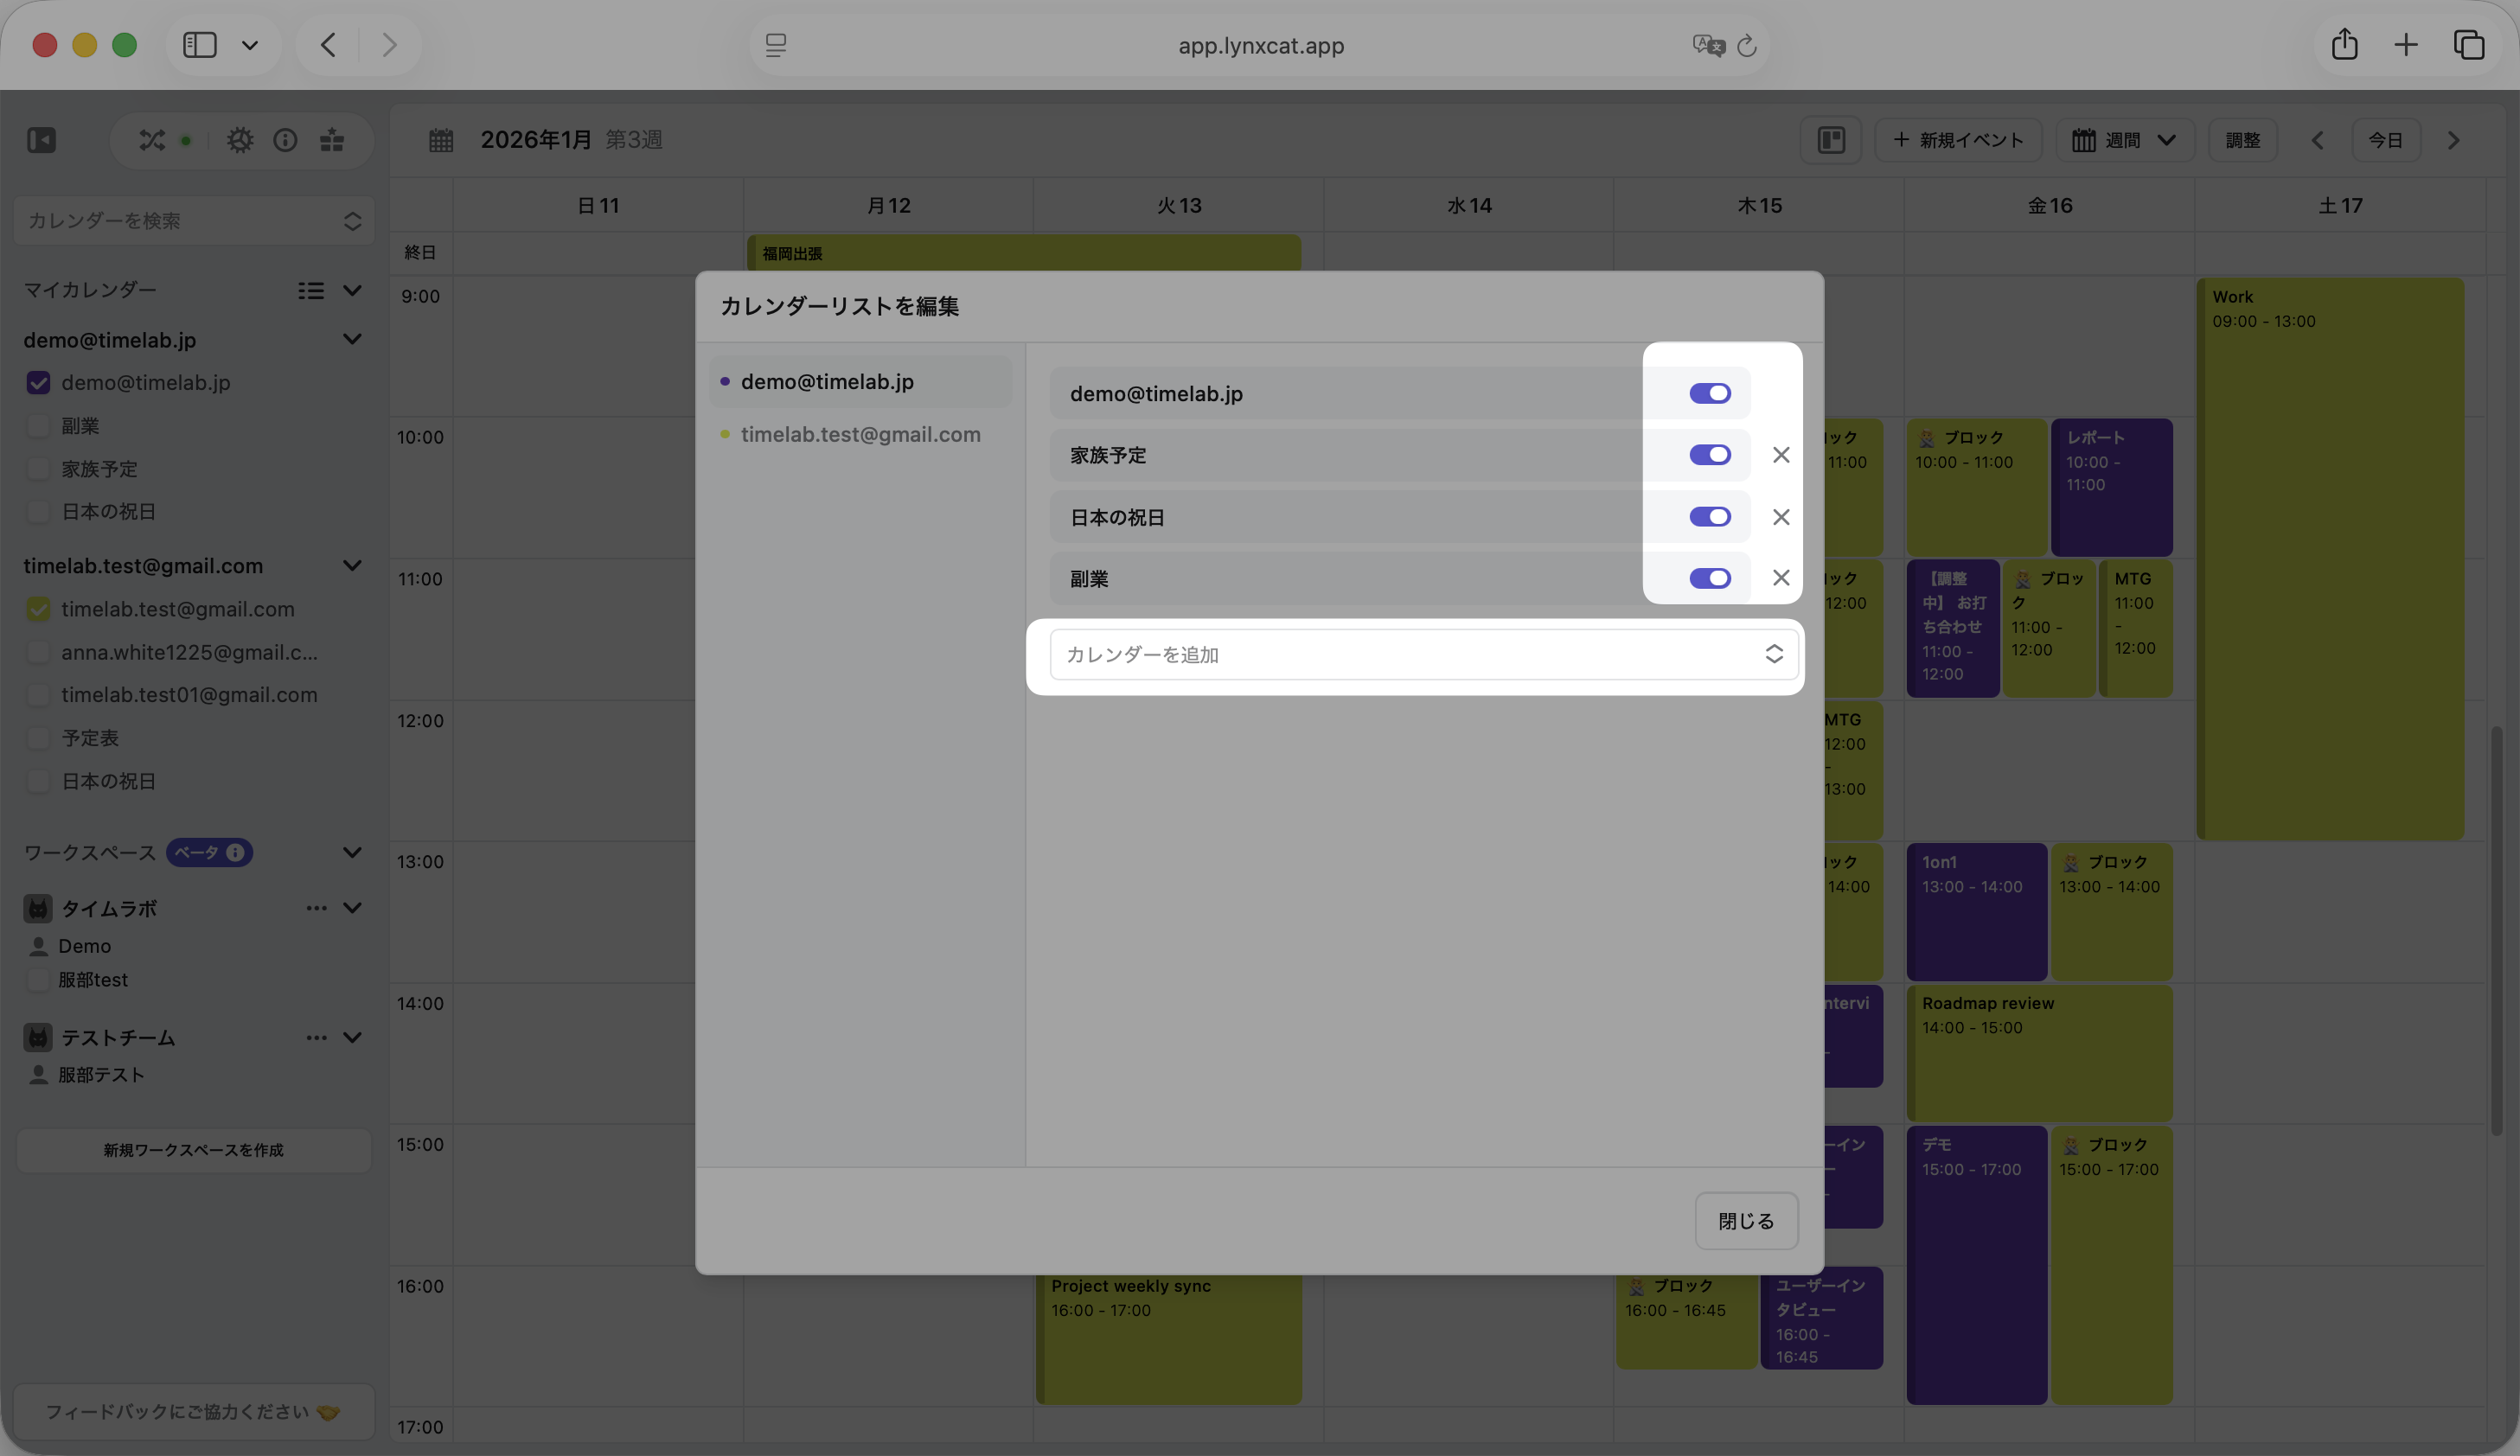The height and width of the screenshot is (1456, 2520).
Task: Remove 家族予定 calendar with X icon
Action: tap(1780, 455)
